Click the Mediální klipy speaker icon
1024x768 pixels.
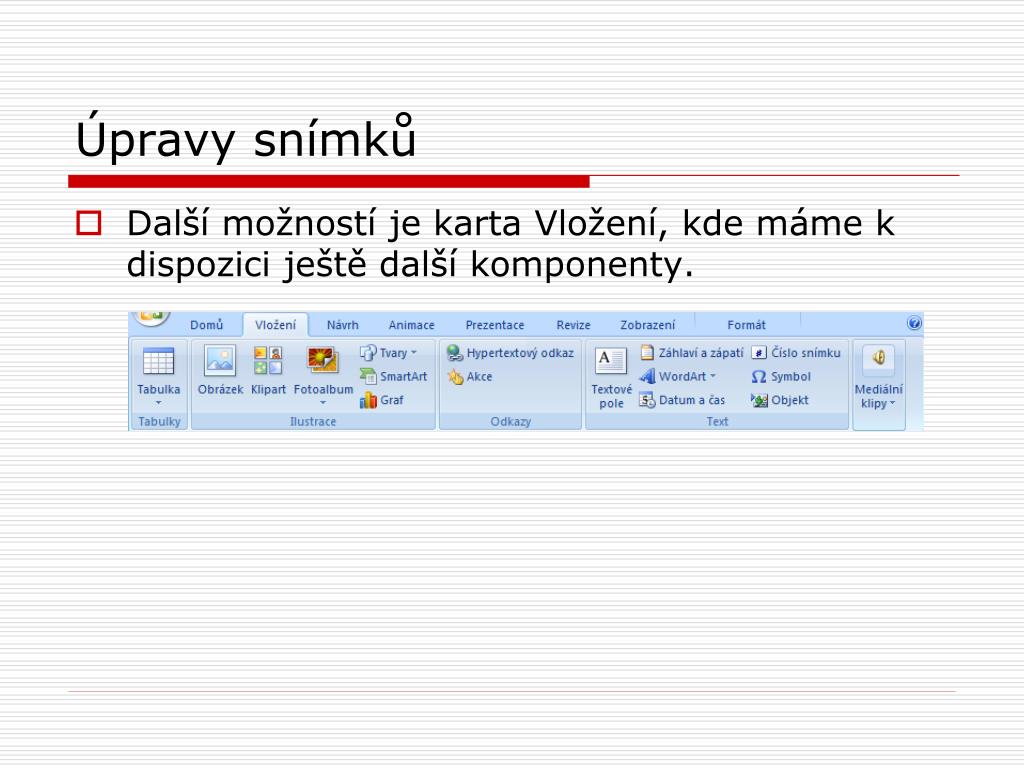click(x=878, y=359)
